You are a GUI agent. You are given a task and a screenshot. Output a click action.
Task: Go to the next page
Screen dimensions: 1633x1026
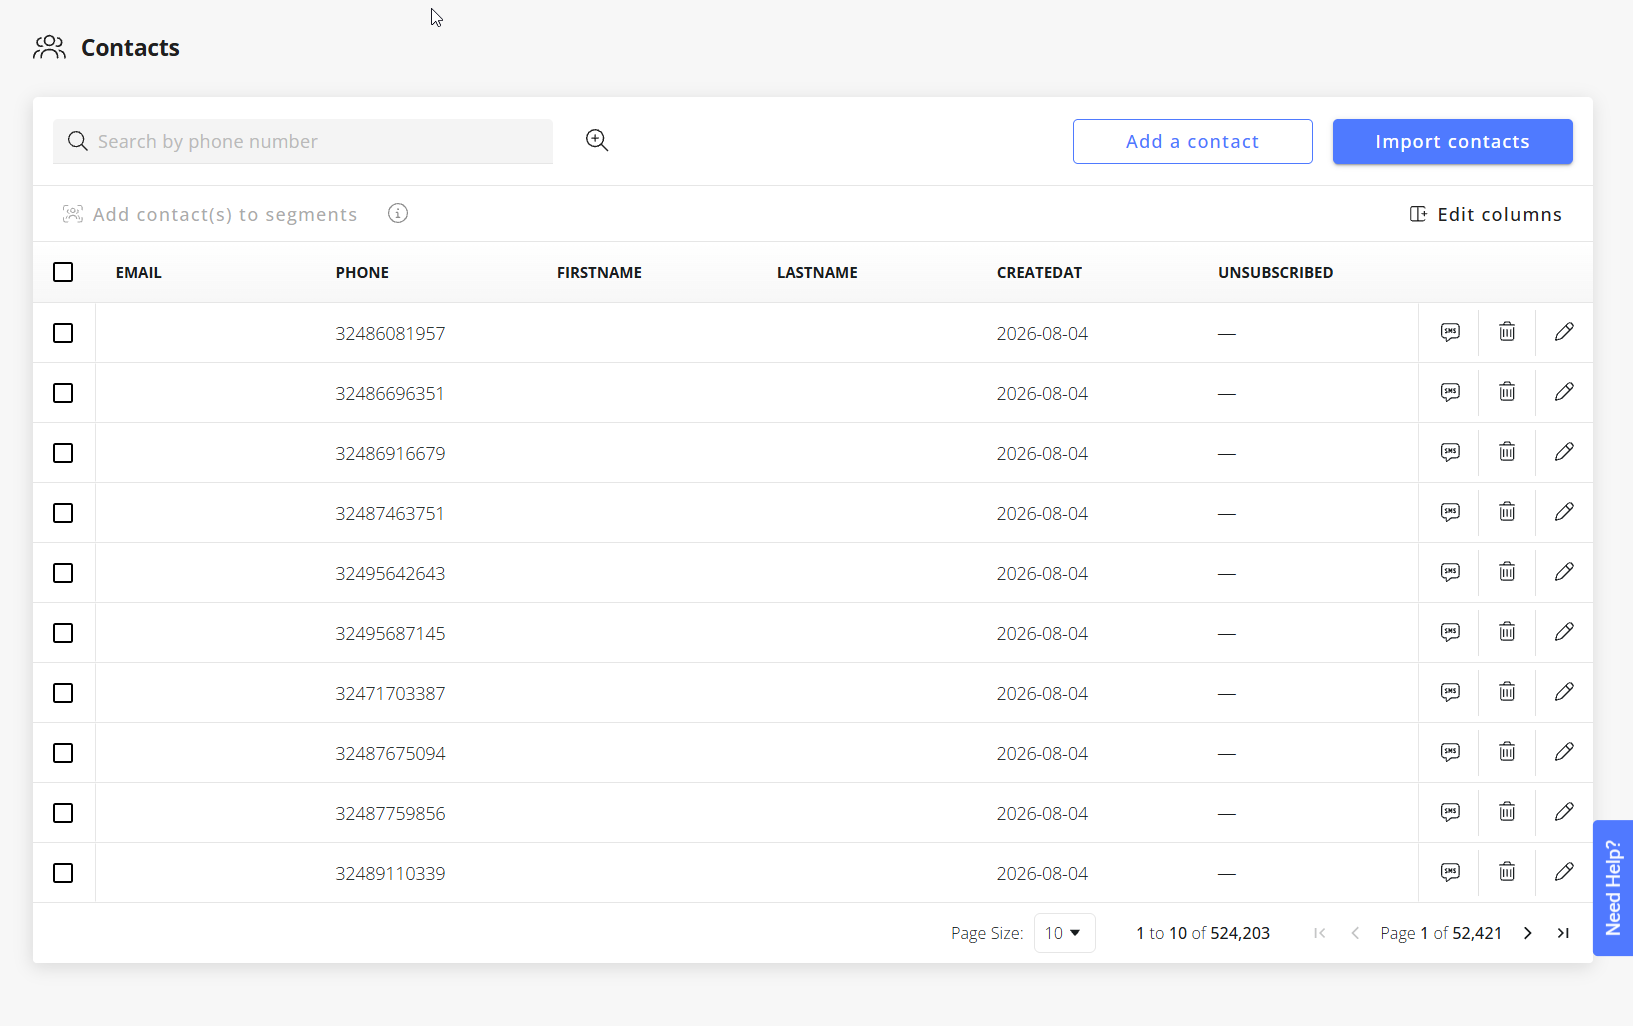(1528, 933)
